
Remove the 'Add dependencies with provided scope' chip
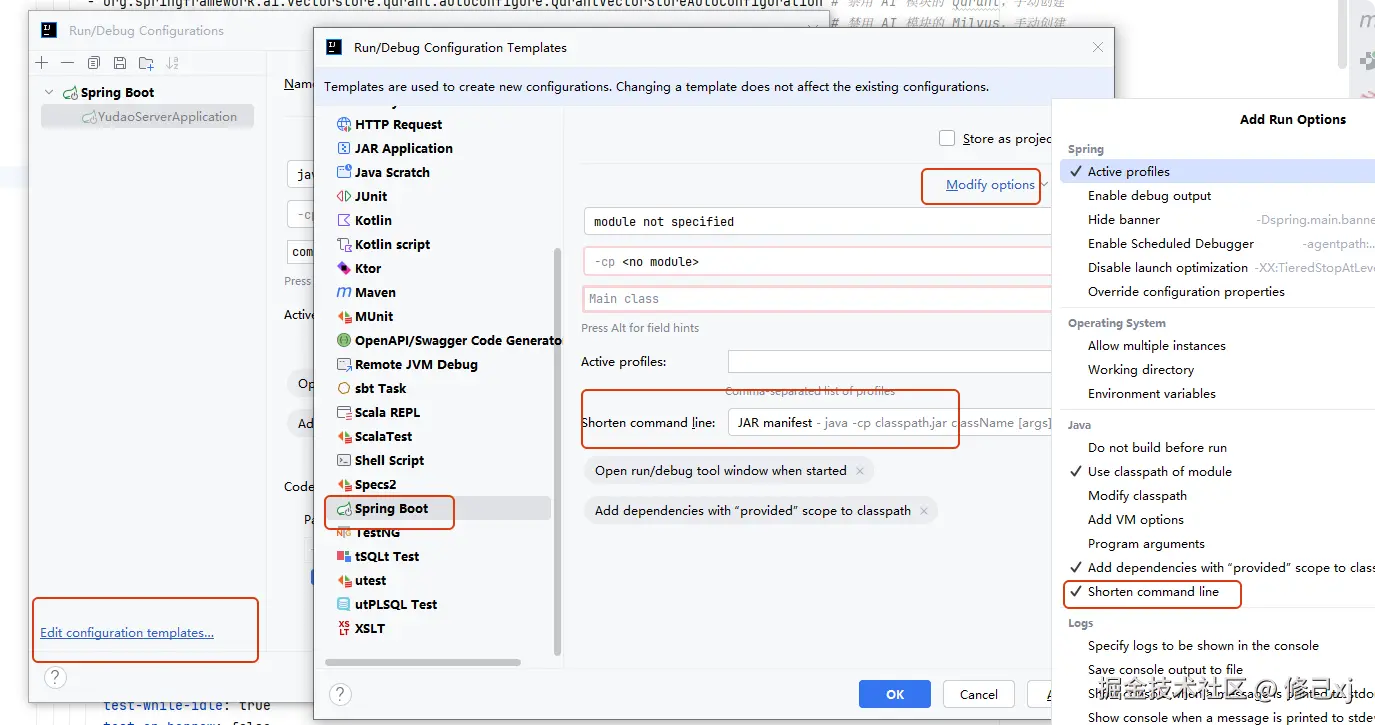pyautogui.click(x=924, y=511)
